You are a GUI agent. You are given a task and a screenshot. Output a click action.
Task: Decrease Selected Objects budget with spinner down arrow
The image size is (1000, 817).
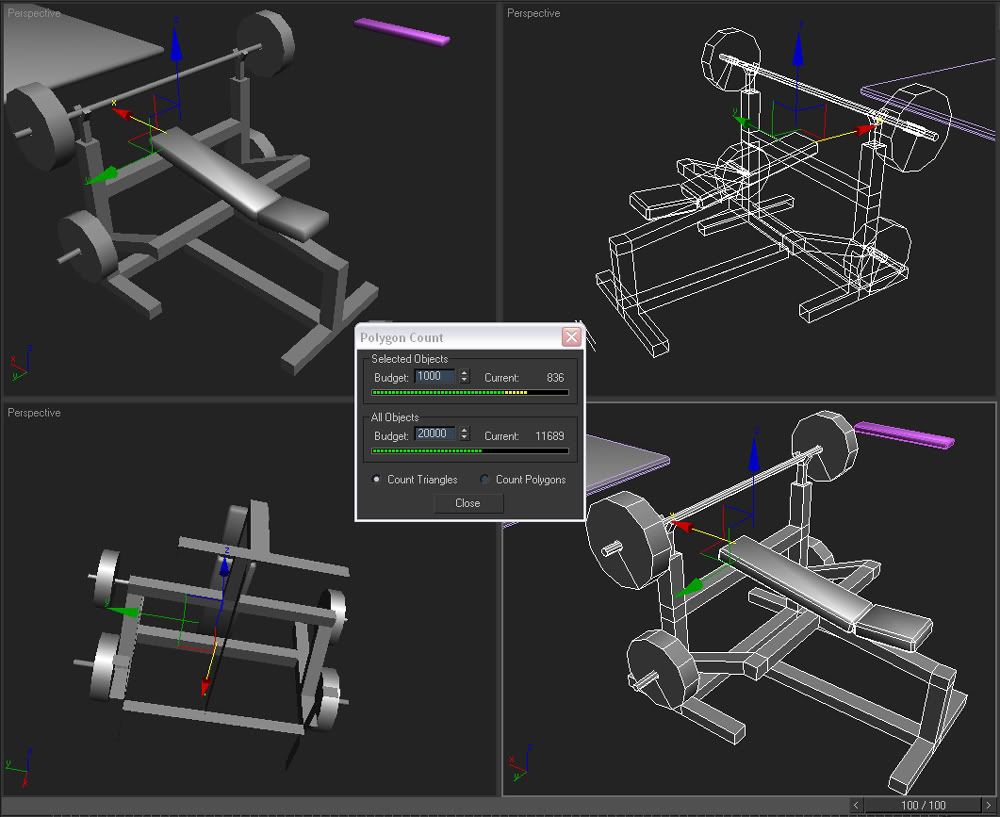click(x=464, y=381)
